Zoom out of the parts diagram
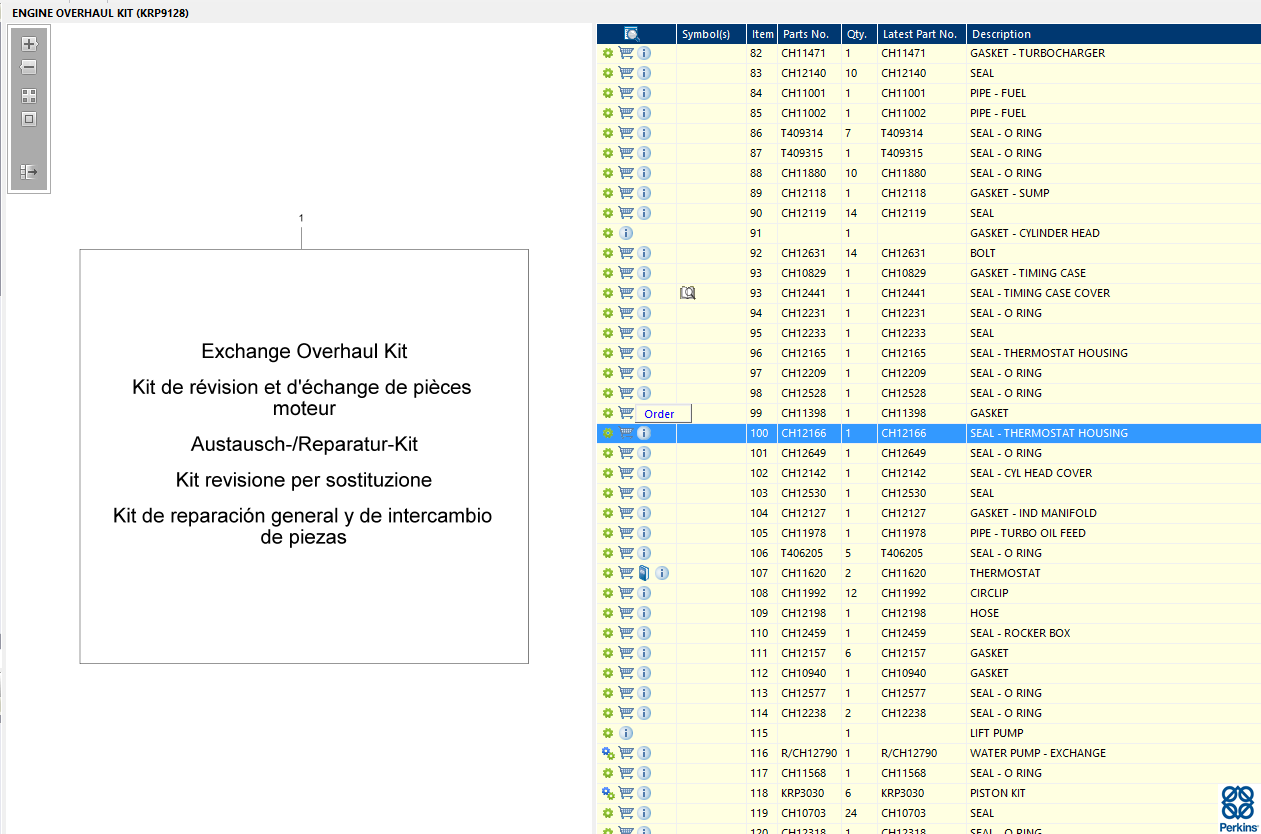Screen dimensions: 1261x834 coord(29,67)
